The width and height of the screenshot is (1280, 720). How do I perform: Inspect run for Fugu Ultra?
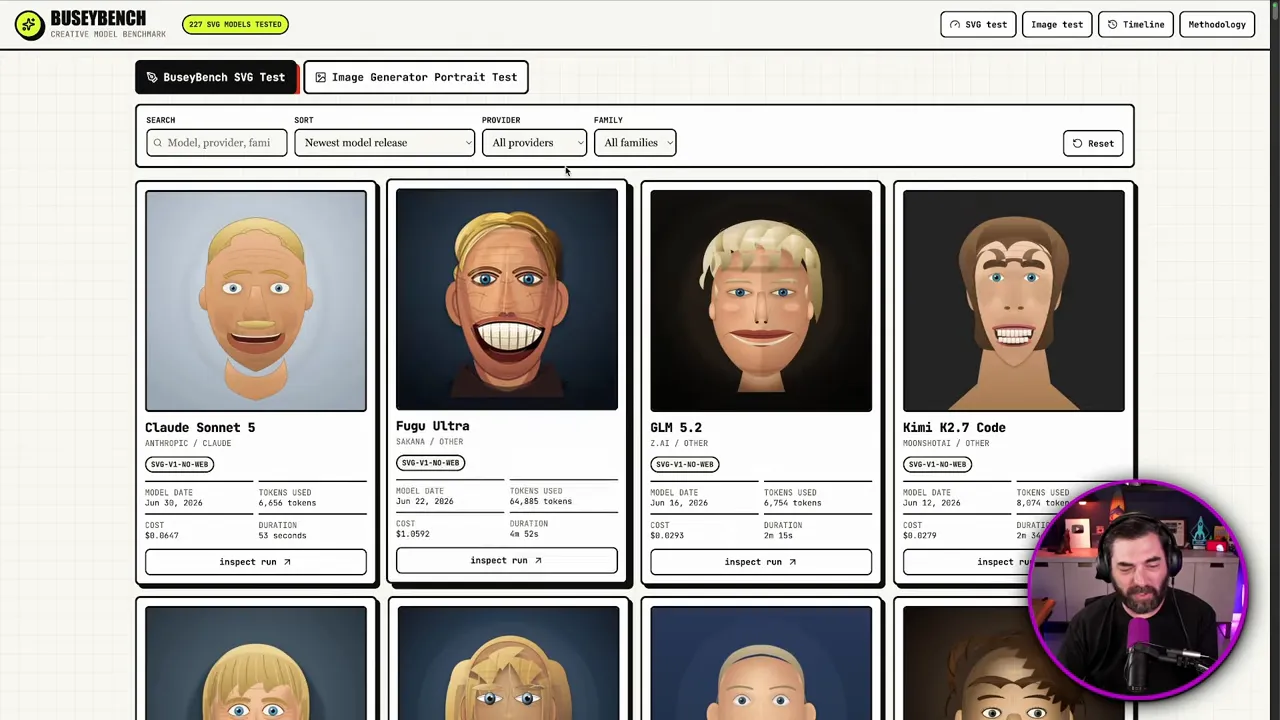[506, 560]
